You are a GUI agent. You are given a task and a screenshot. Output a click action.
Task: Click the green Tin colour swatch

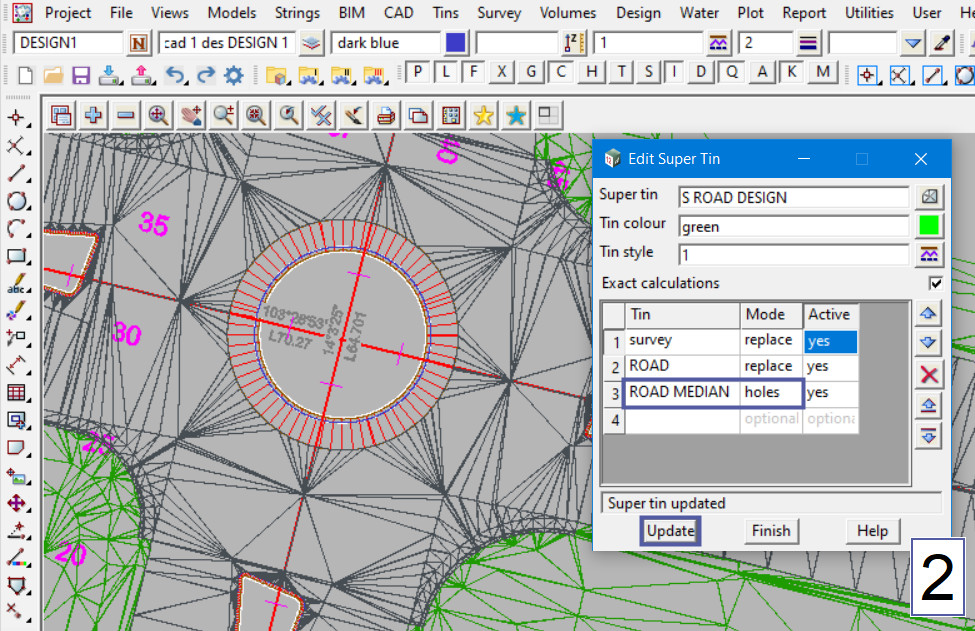tap(929, 226)
